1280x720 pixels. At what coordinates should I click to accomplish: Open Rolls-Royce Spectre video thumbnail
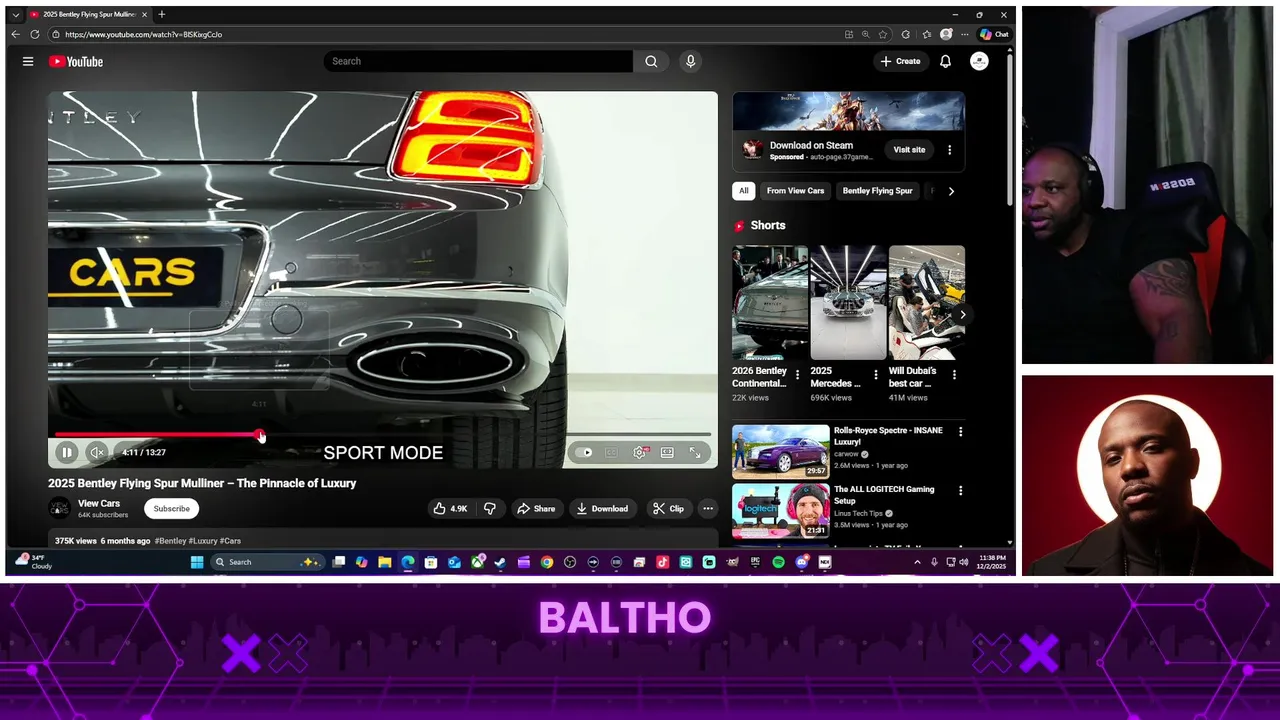pos(780,452)
